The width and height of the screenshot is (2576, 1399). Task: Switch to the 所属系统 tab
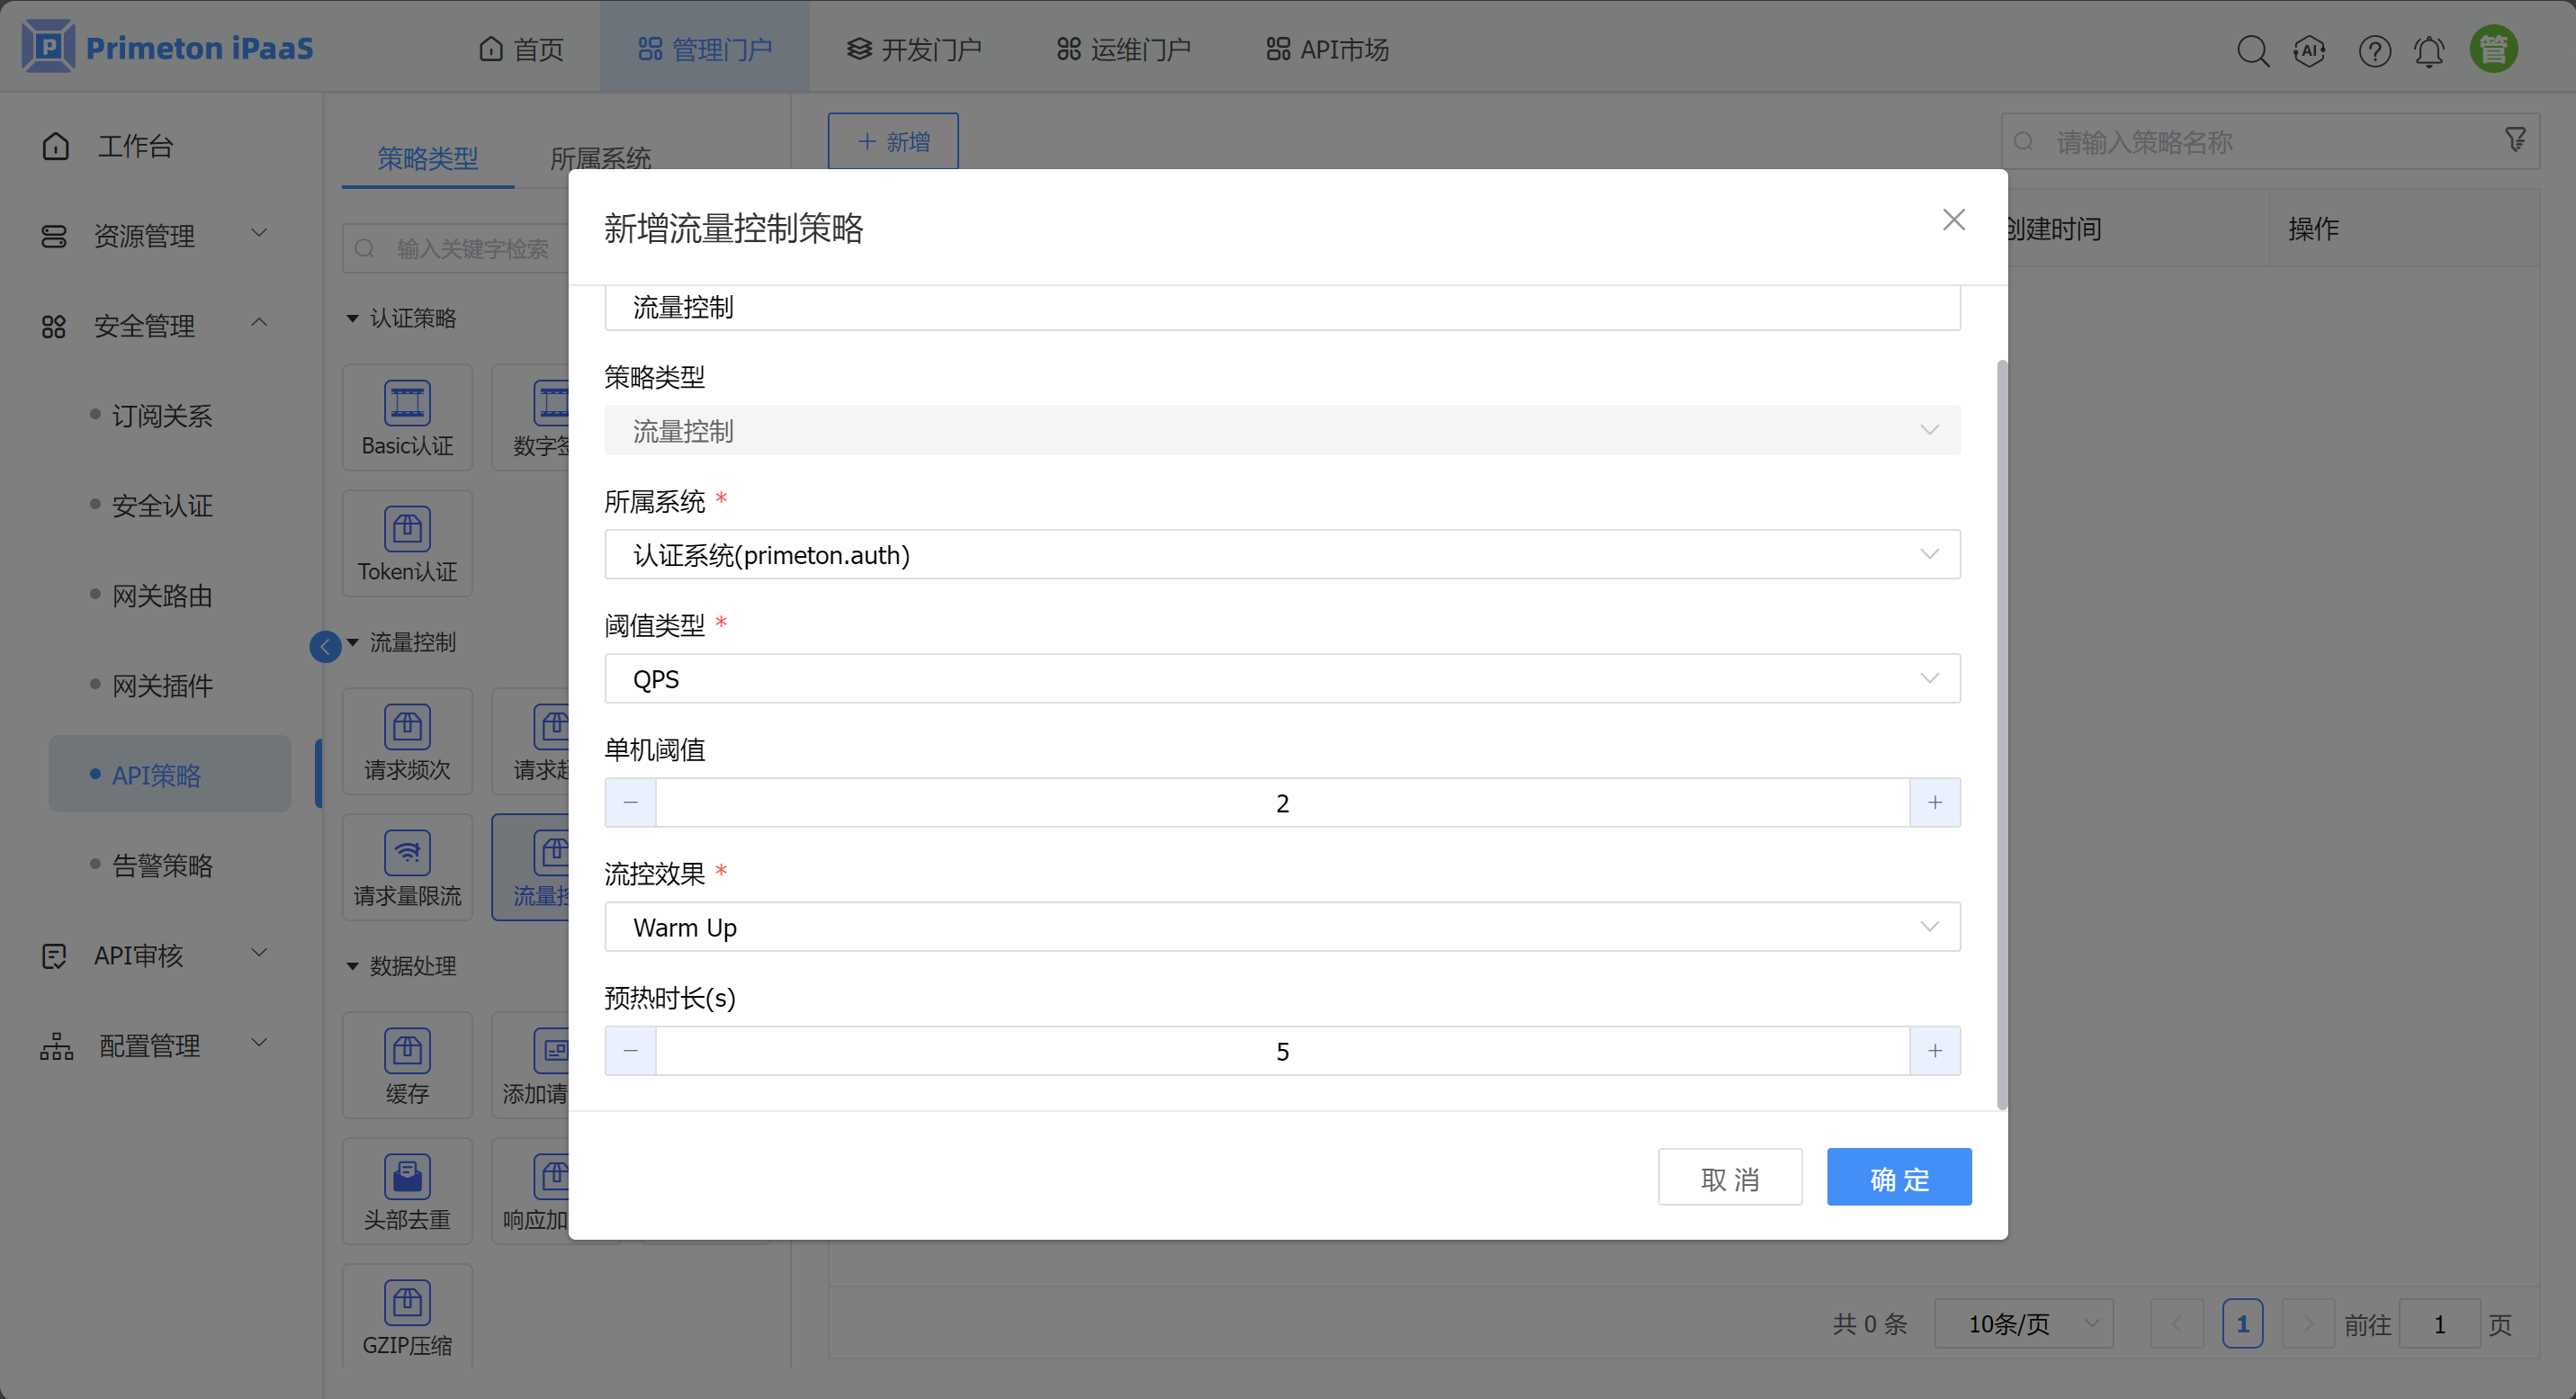(x=600, y=158)
